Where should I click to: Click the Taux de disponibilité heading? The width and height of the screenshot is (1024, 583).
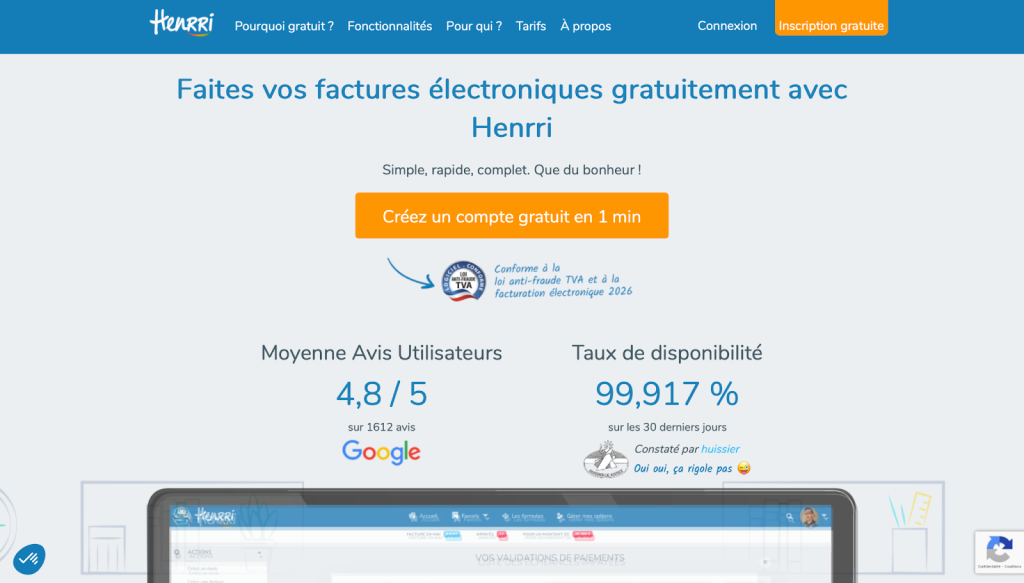(x=667, y=353)
